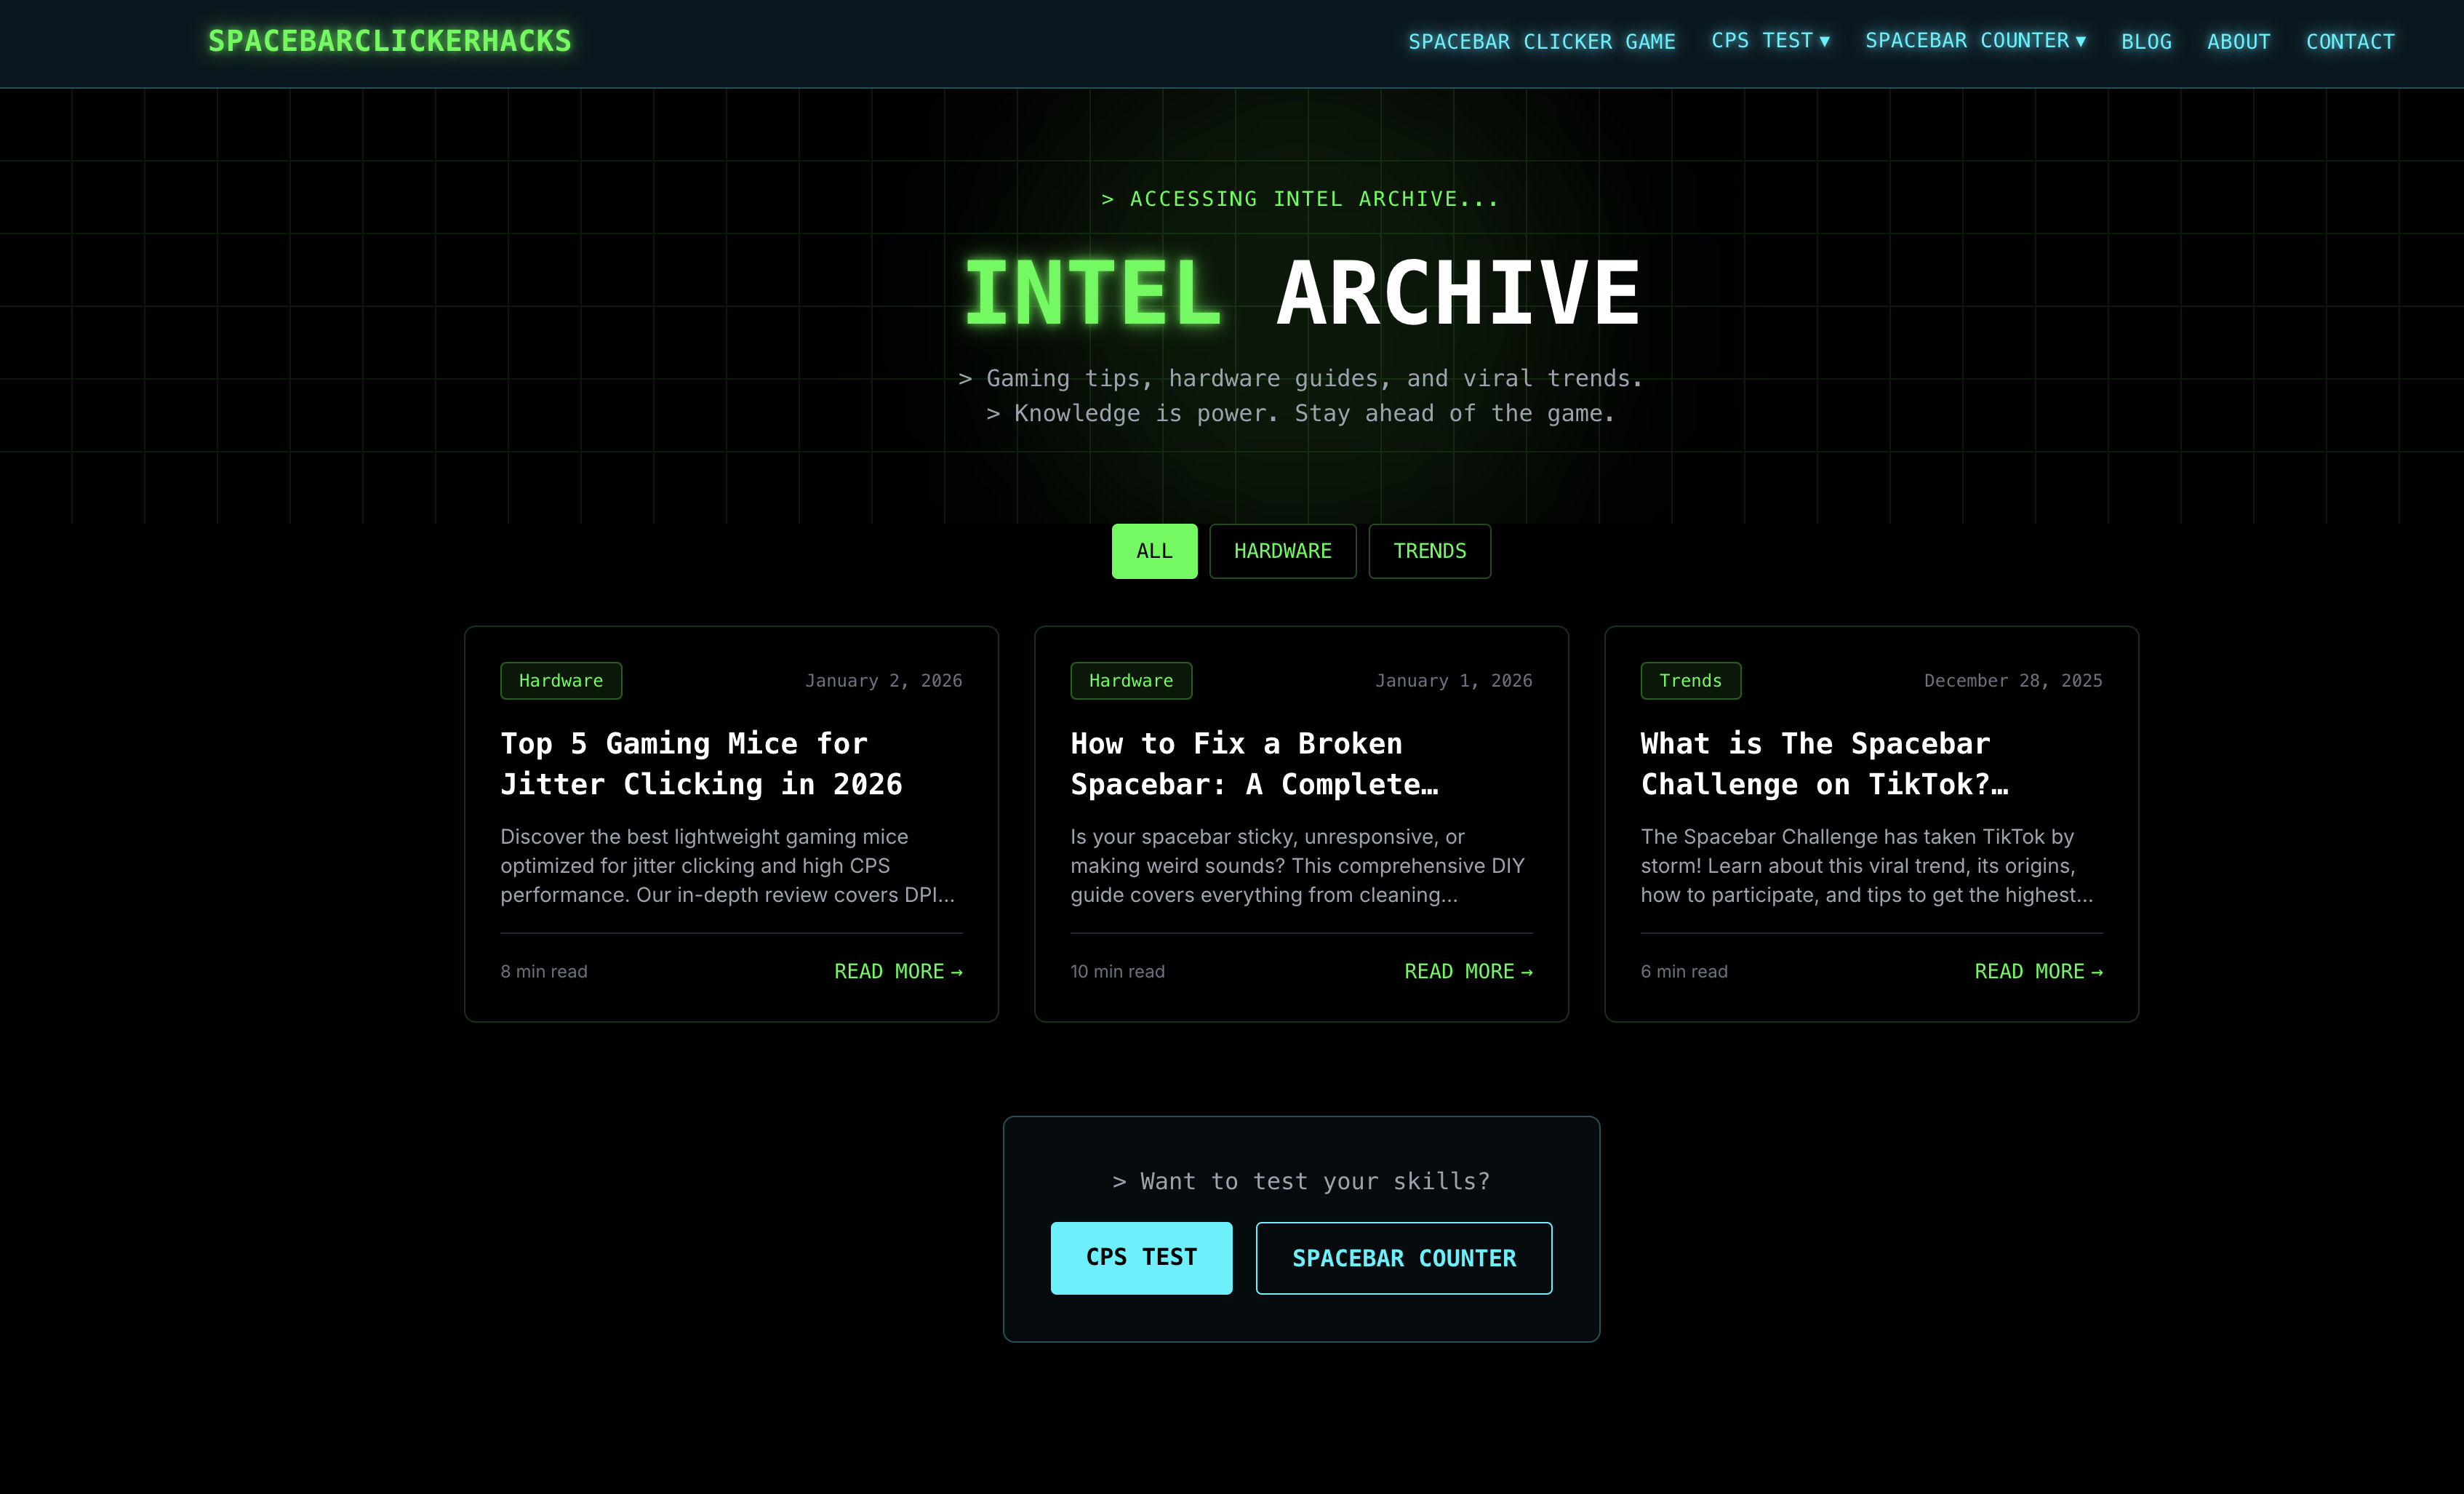Open the What is The Spacebar Challenge article
Image resolution: width=2464 pixels, height=1494 pixels.
[1824, 764]
